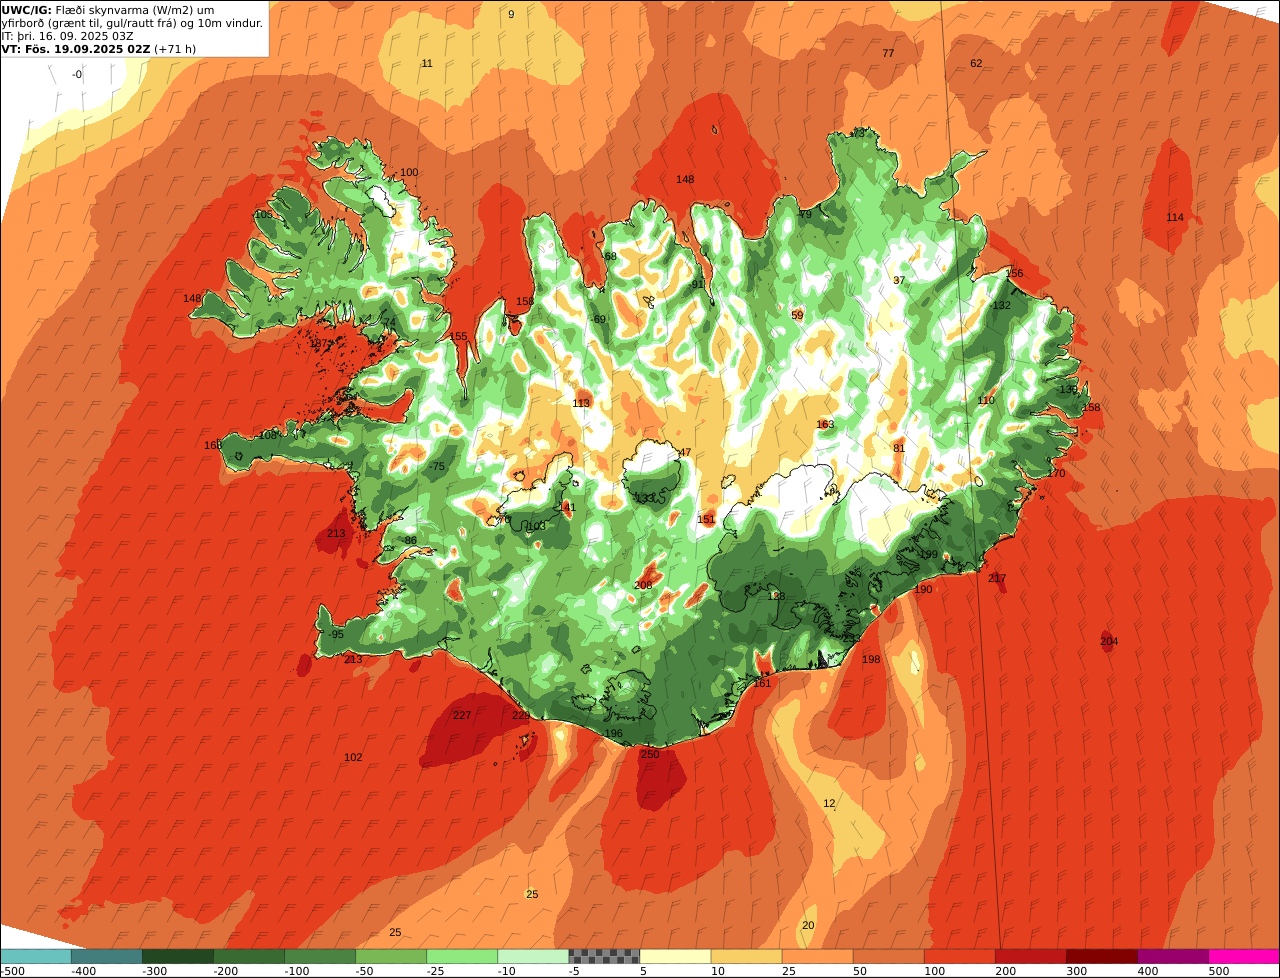
Task: Click the value 91 in north Iceland
Action: (698, 285)
